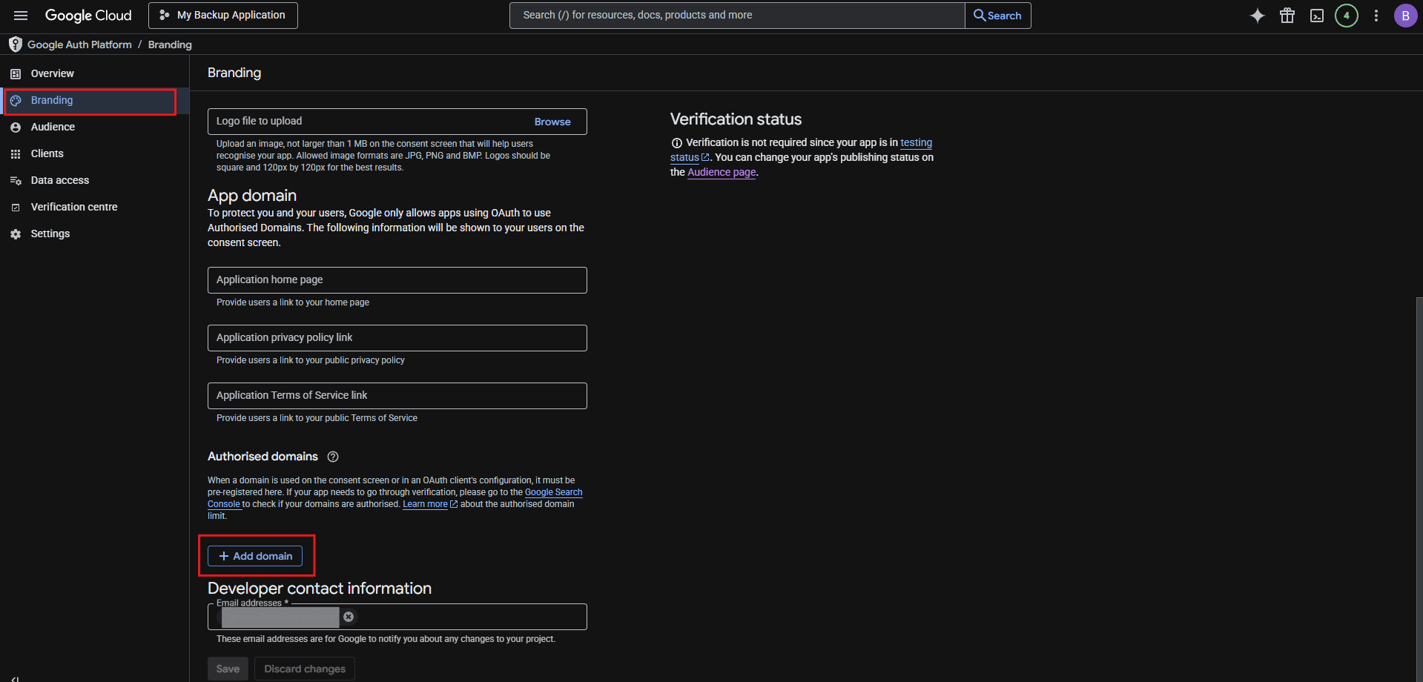Click the Save button
Image resolution: width=1423 pixels, height=682 pixels.
(x=228, y=669)
